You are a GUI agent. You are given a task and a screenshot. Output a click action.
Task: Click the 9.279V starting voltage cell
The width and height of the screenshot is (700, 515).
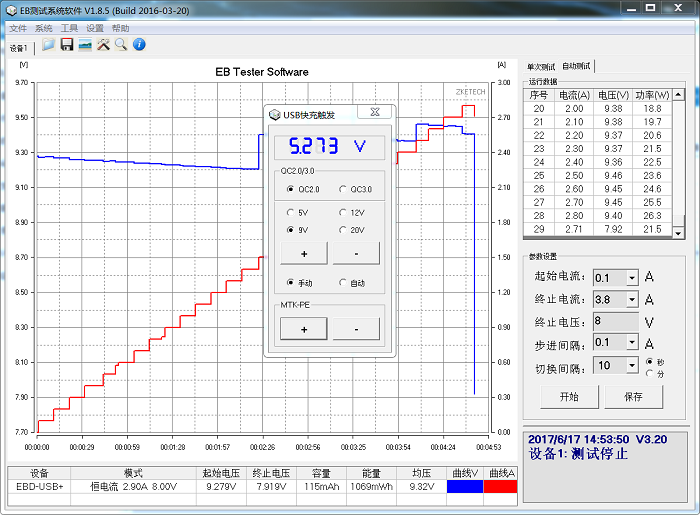point(221,486)
